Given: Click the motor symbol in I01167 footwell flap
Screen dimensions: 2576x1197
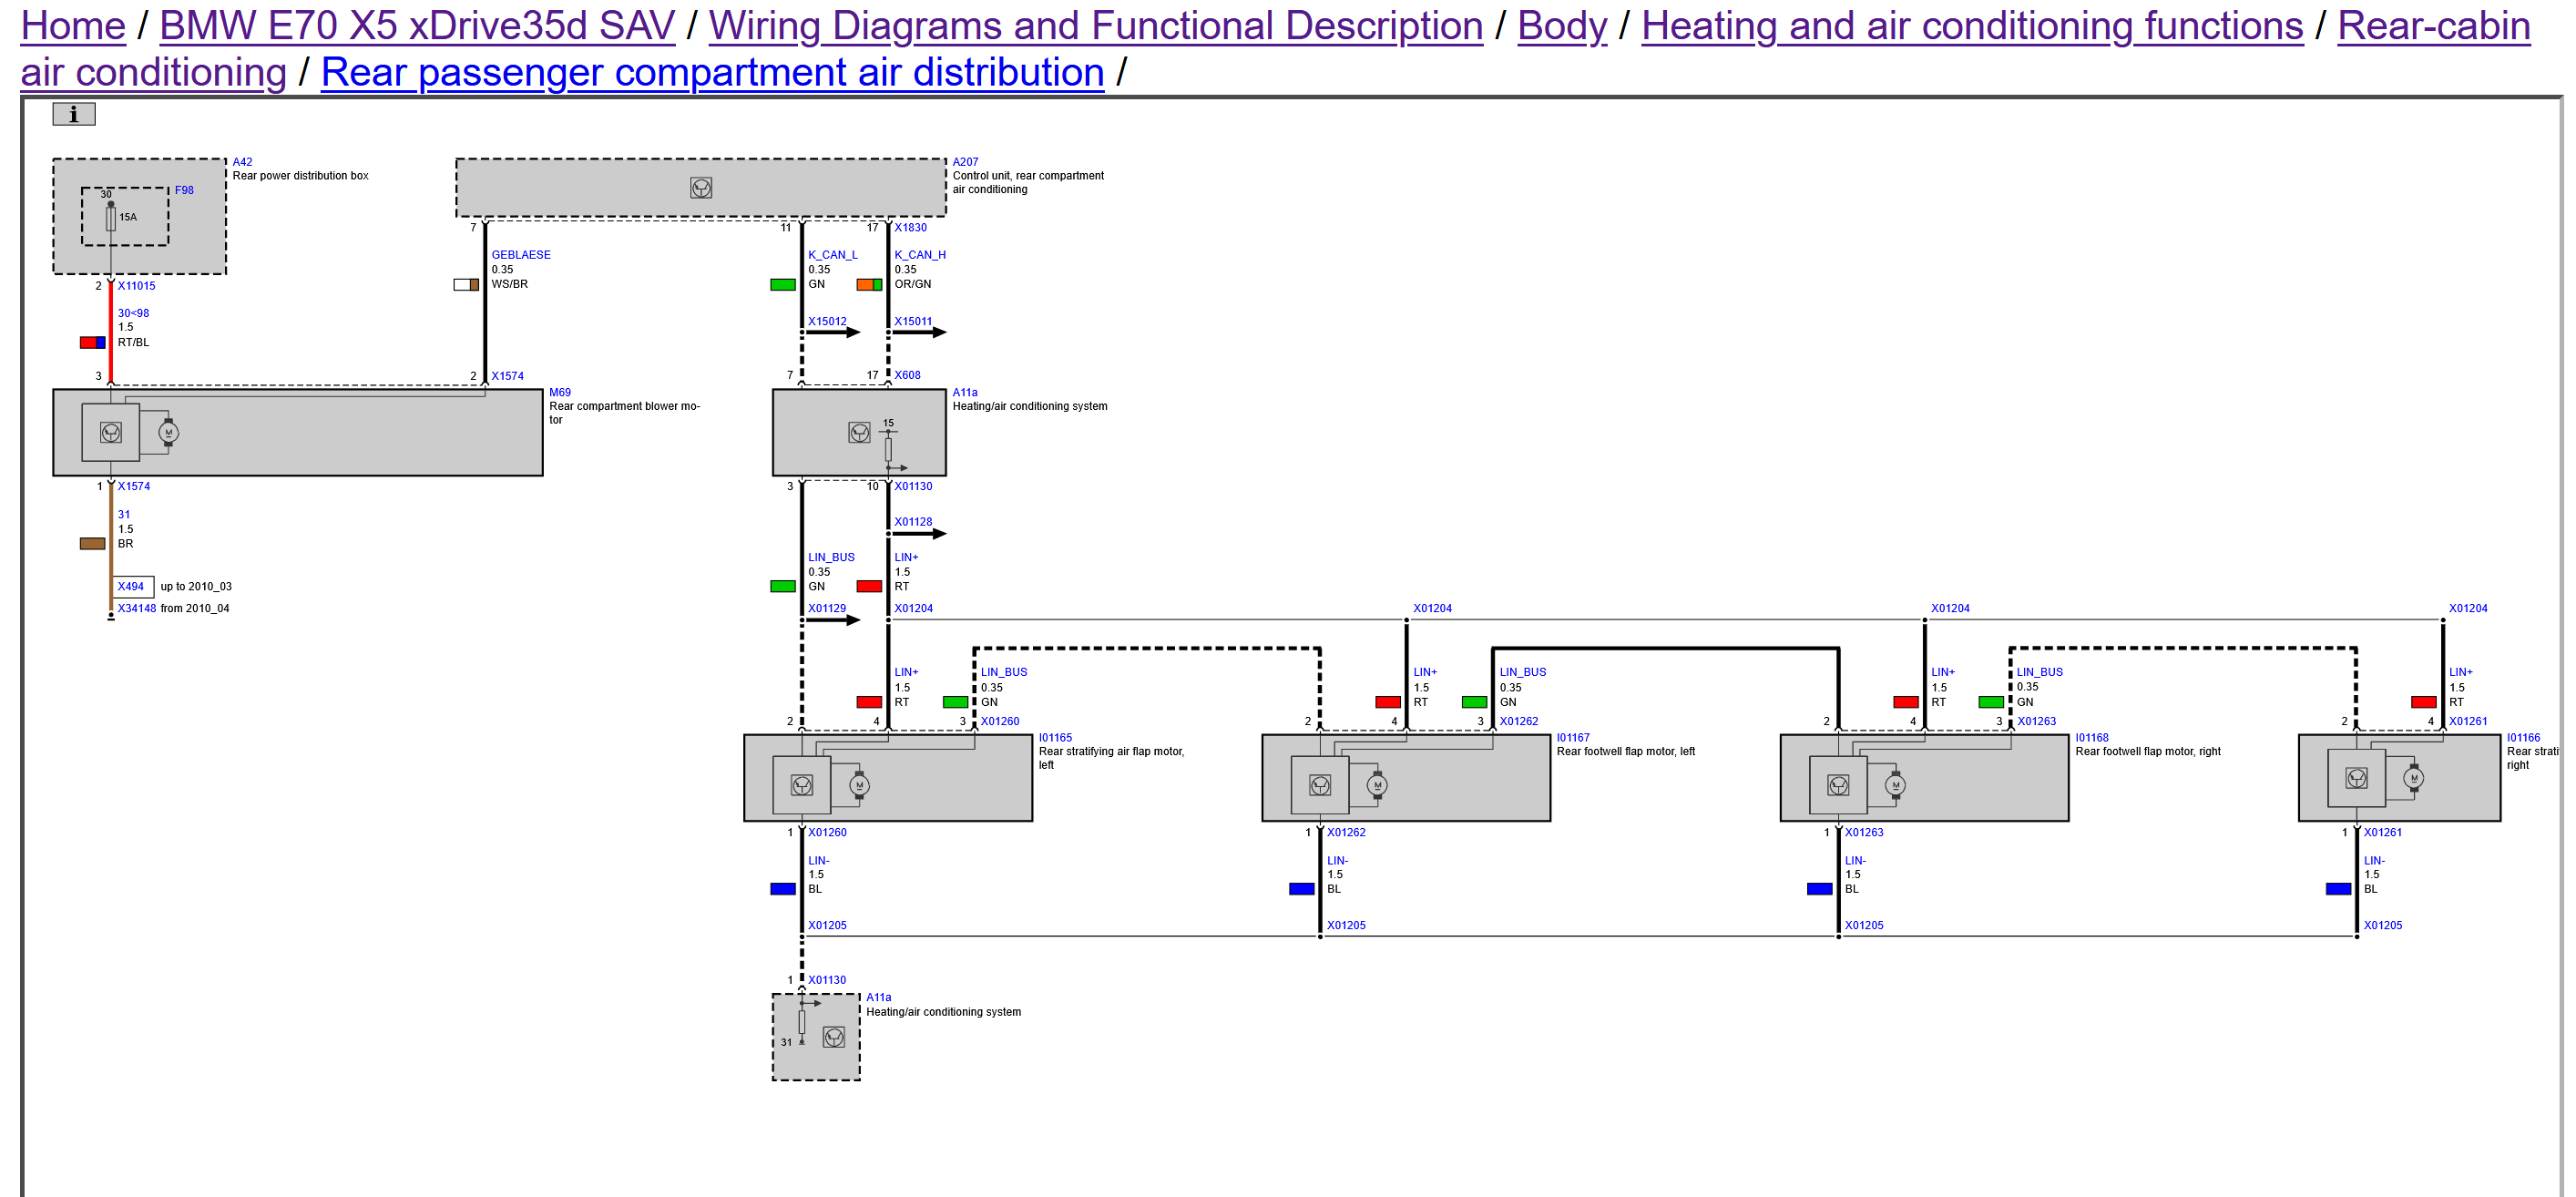Looking at the screenshot, I should pyautogui.click(x=1377, y=785).
